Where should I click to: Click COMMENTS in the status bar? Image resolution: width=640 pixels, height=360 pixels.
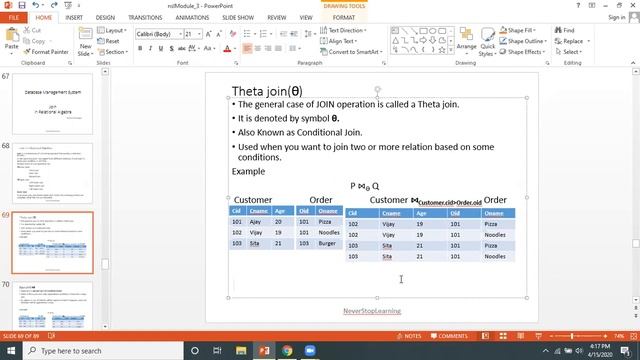[449, 336]
